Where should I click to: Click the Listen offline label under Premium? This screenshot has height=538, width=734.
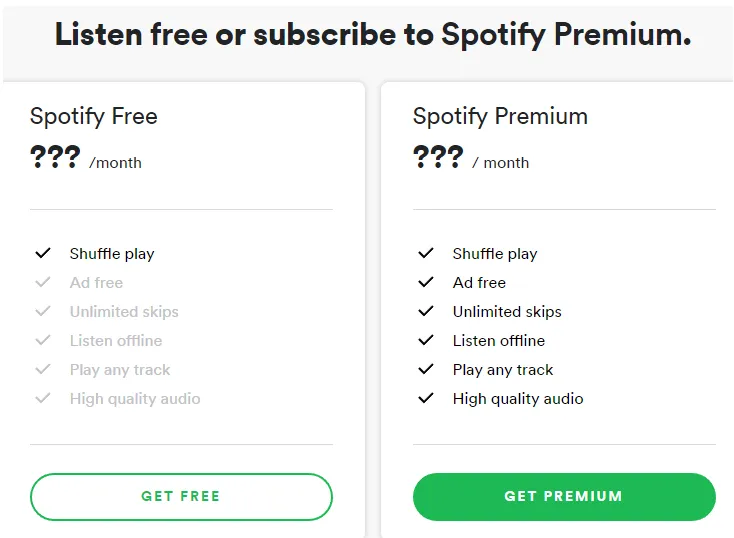499,340
